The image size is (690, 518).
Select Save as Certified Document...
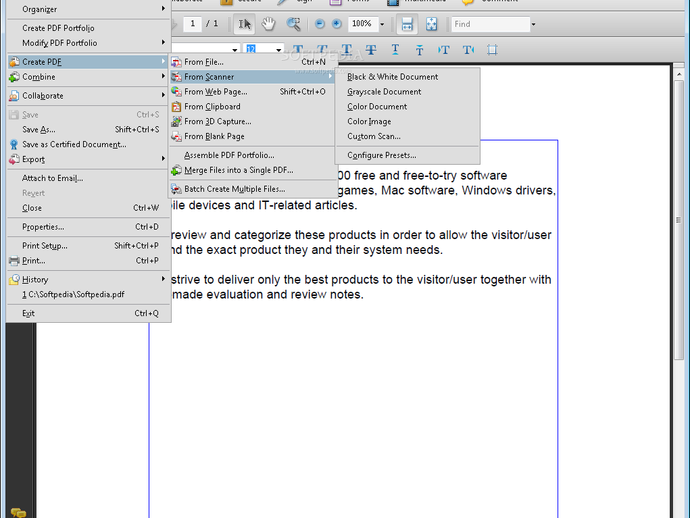click(x=88, y=144)
